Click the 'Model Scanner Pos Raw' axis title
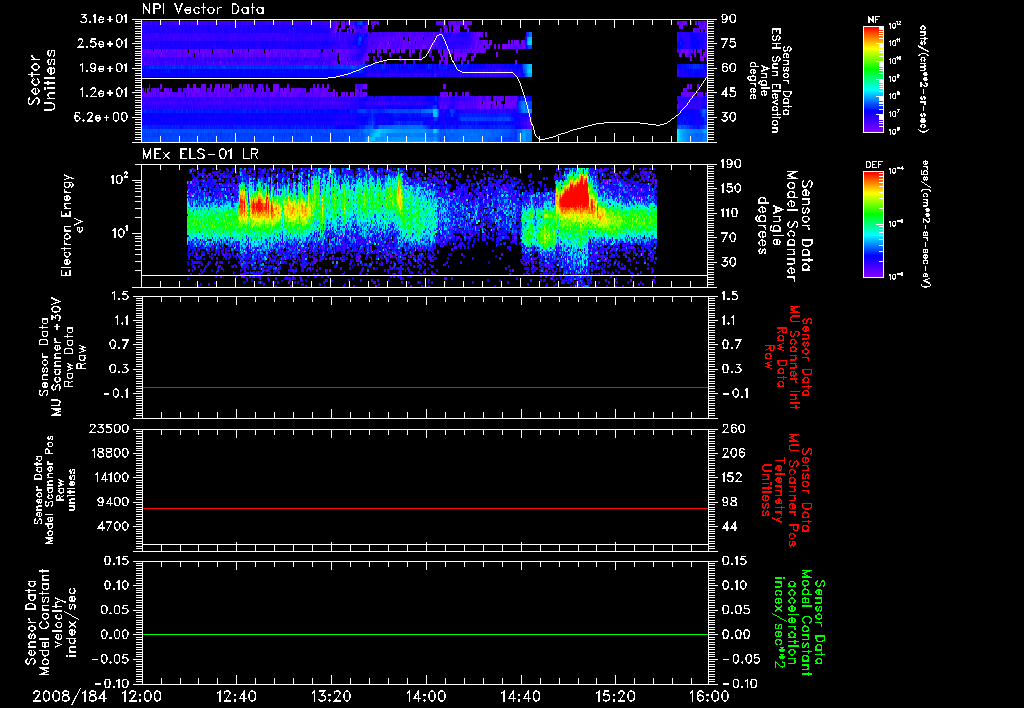Image resolution: width=1024 pixels, height=708 pixels. (x=55, y=490)
